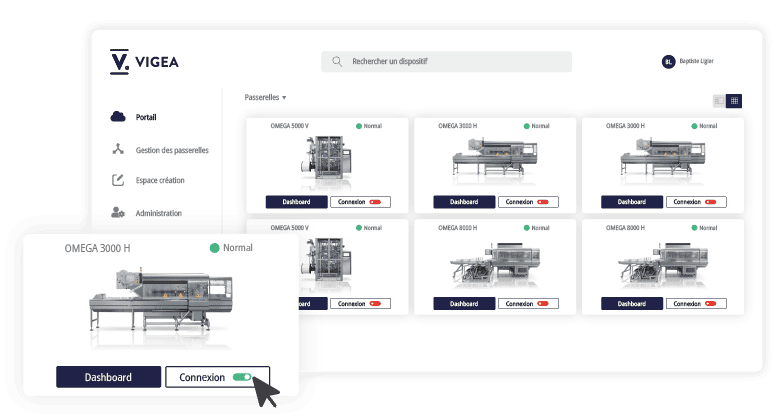
Task: Switch to list view layout icon
Action: (719, 101)
